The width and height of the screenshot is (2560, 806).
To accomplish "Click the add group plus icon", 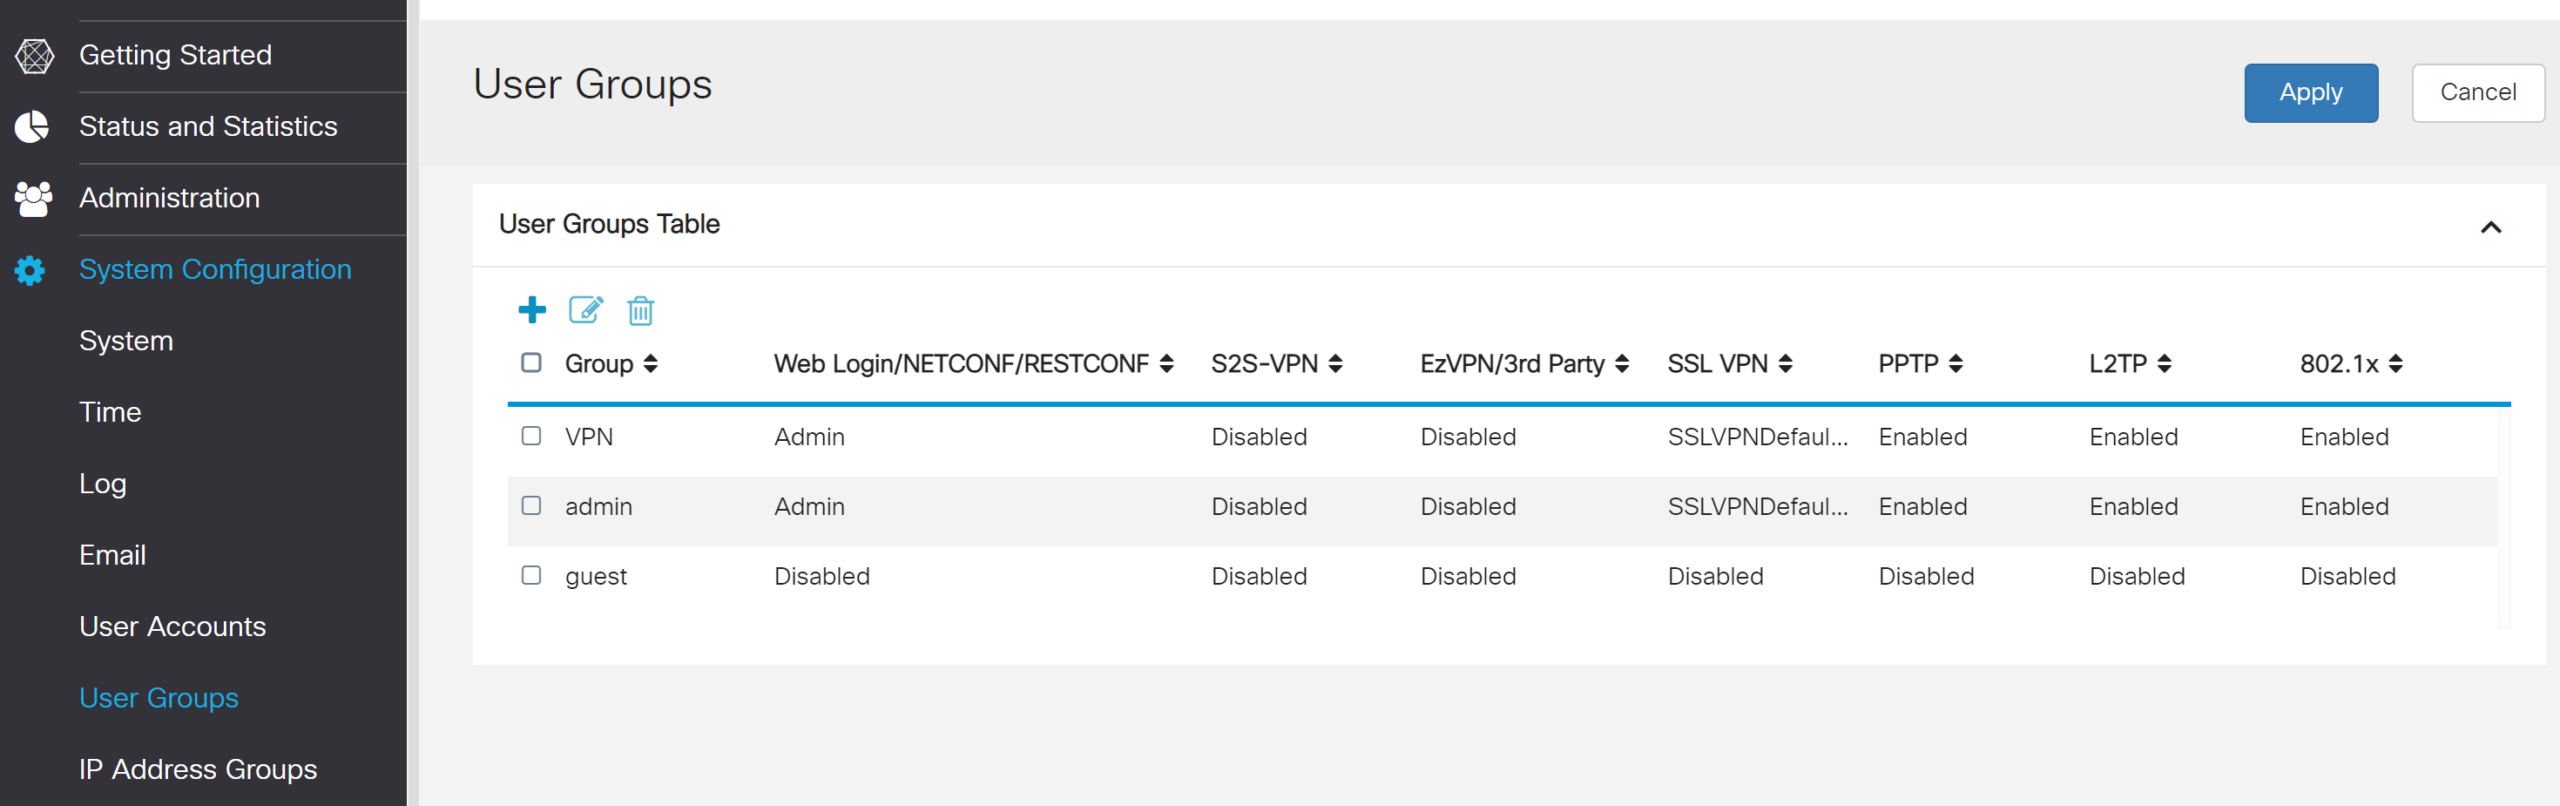I will [x=532, y=310].
